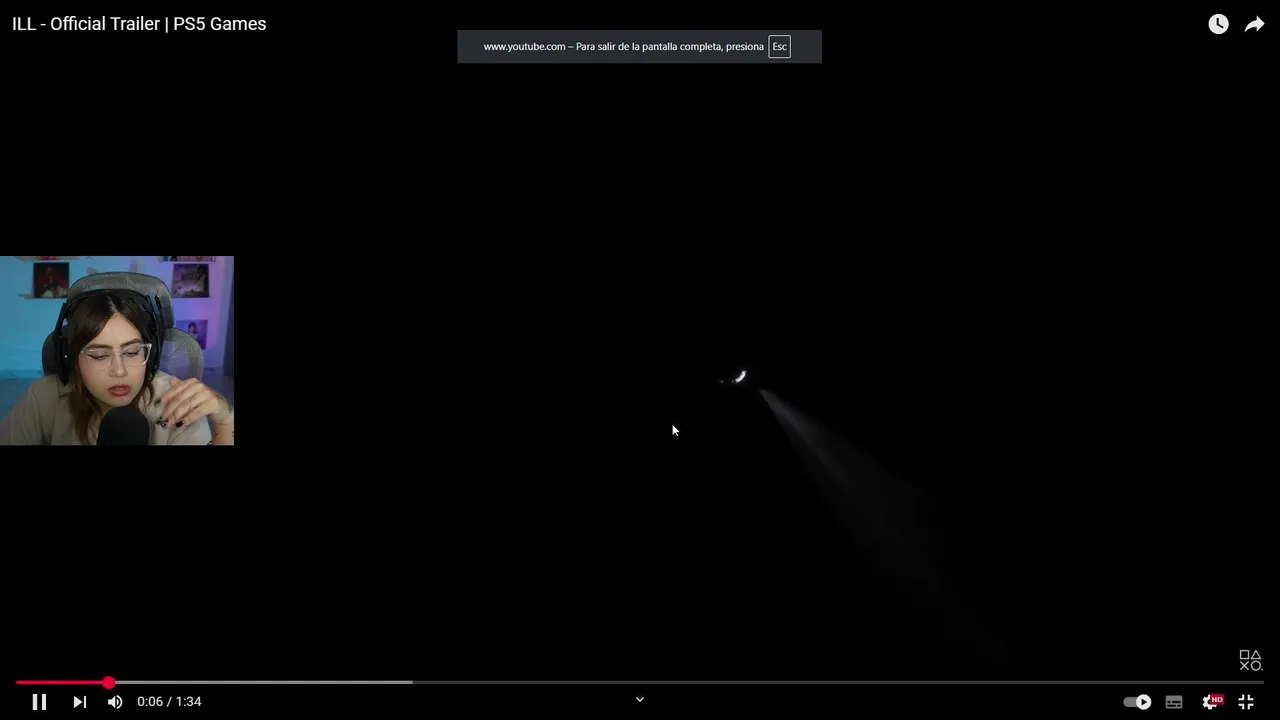The image size is (1280, 720).
Task: Seek within the buffered gray bar
Action: point(262,682)
